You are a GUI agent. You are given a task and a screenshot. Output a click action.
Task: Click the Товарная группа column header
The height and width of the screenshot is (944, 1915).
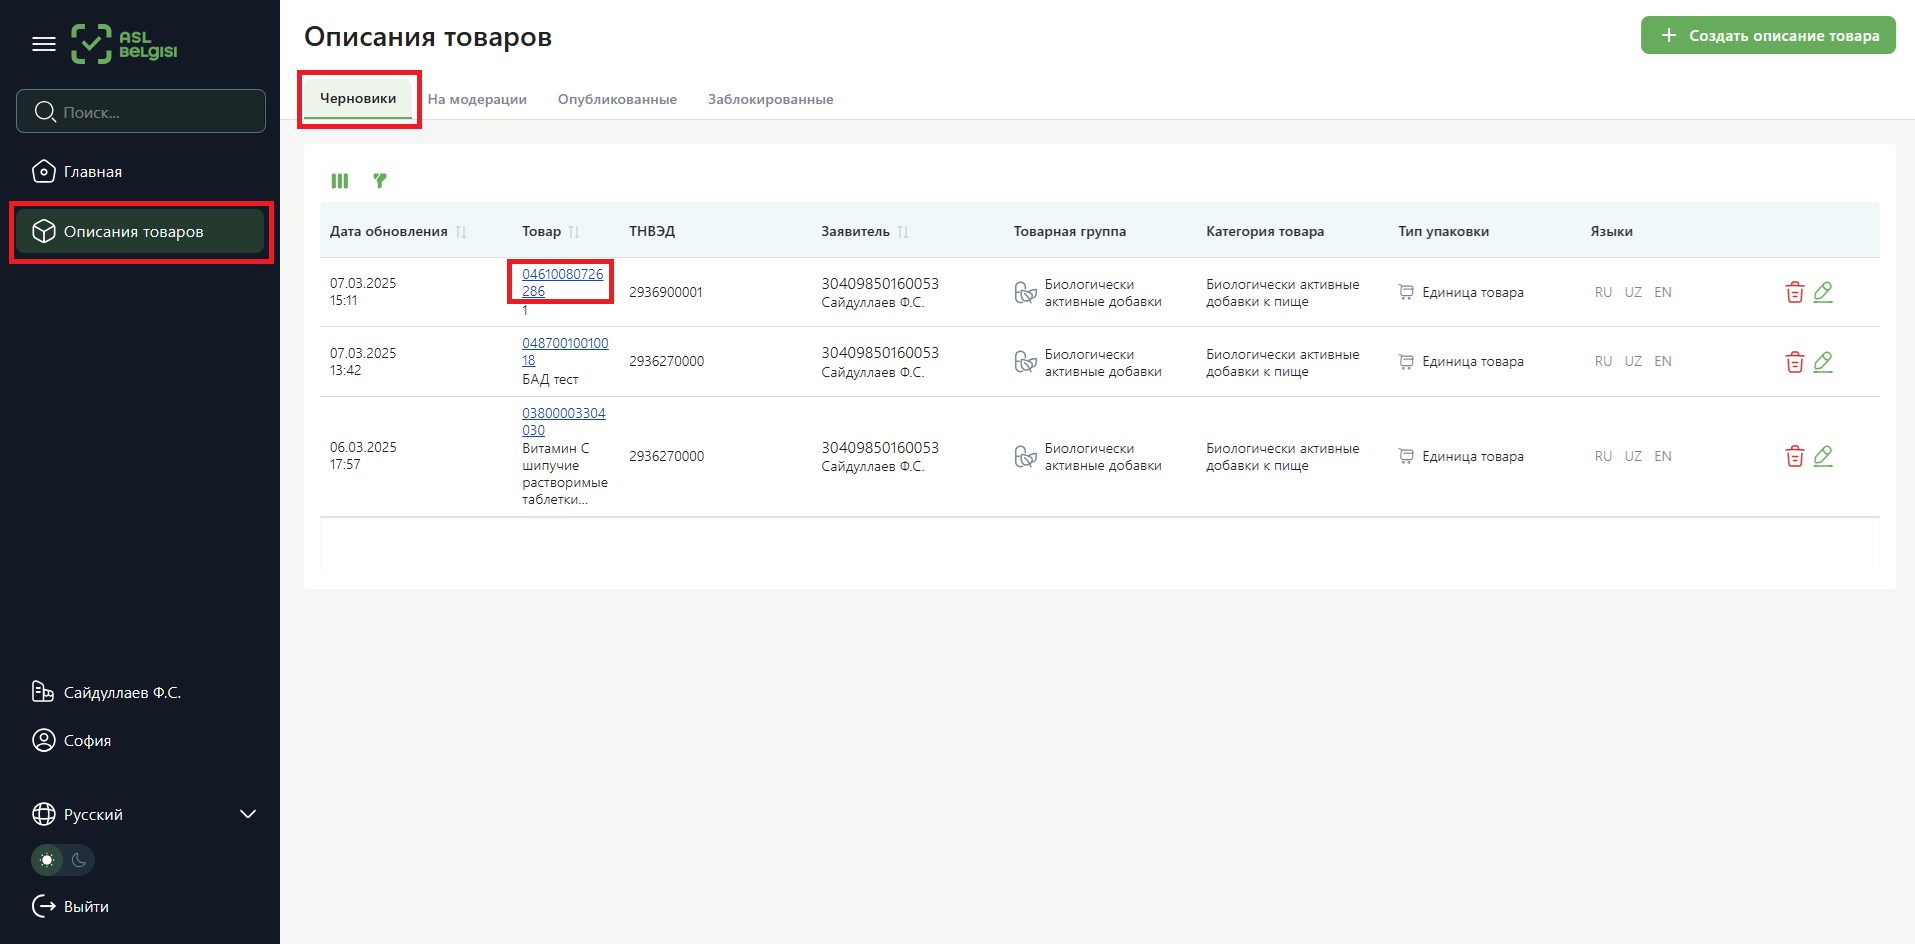click(x=1070, y=231)
